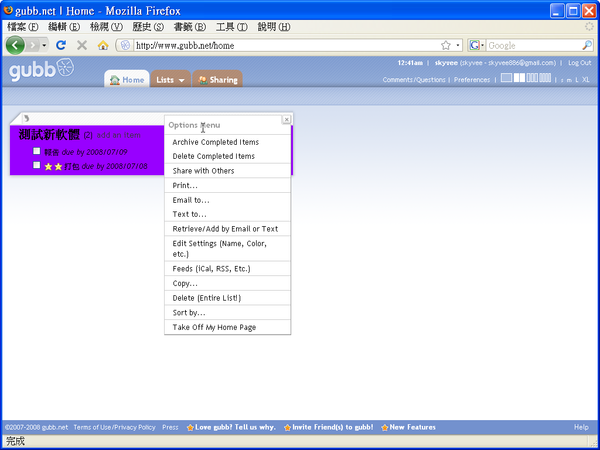600x450 pixels.
Task: Choose Retrieve/Add by Email or Text
Action: point(227,229)
